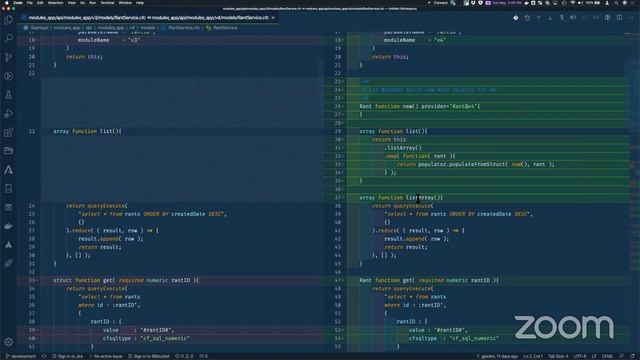Change CFML language mode in status bar

coord(607,356)
